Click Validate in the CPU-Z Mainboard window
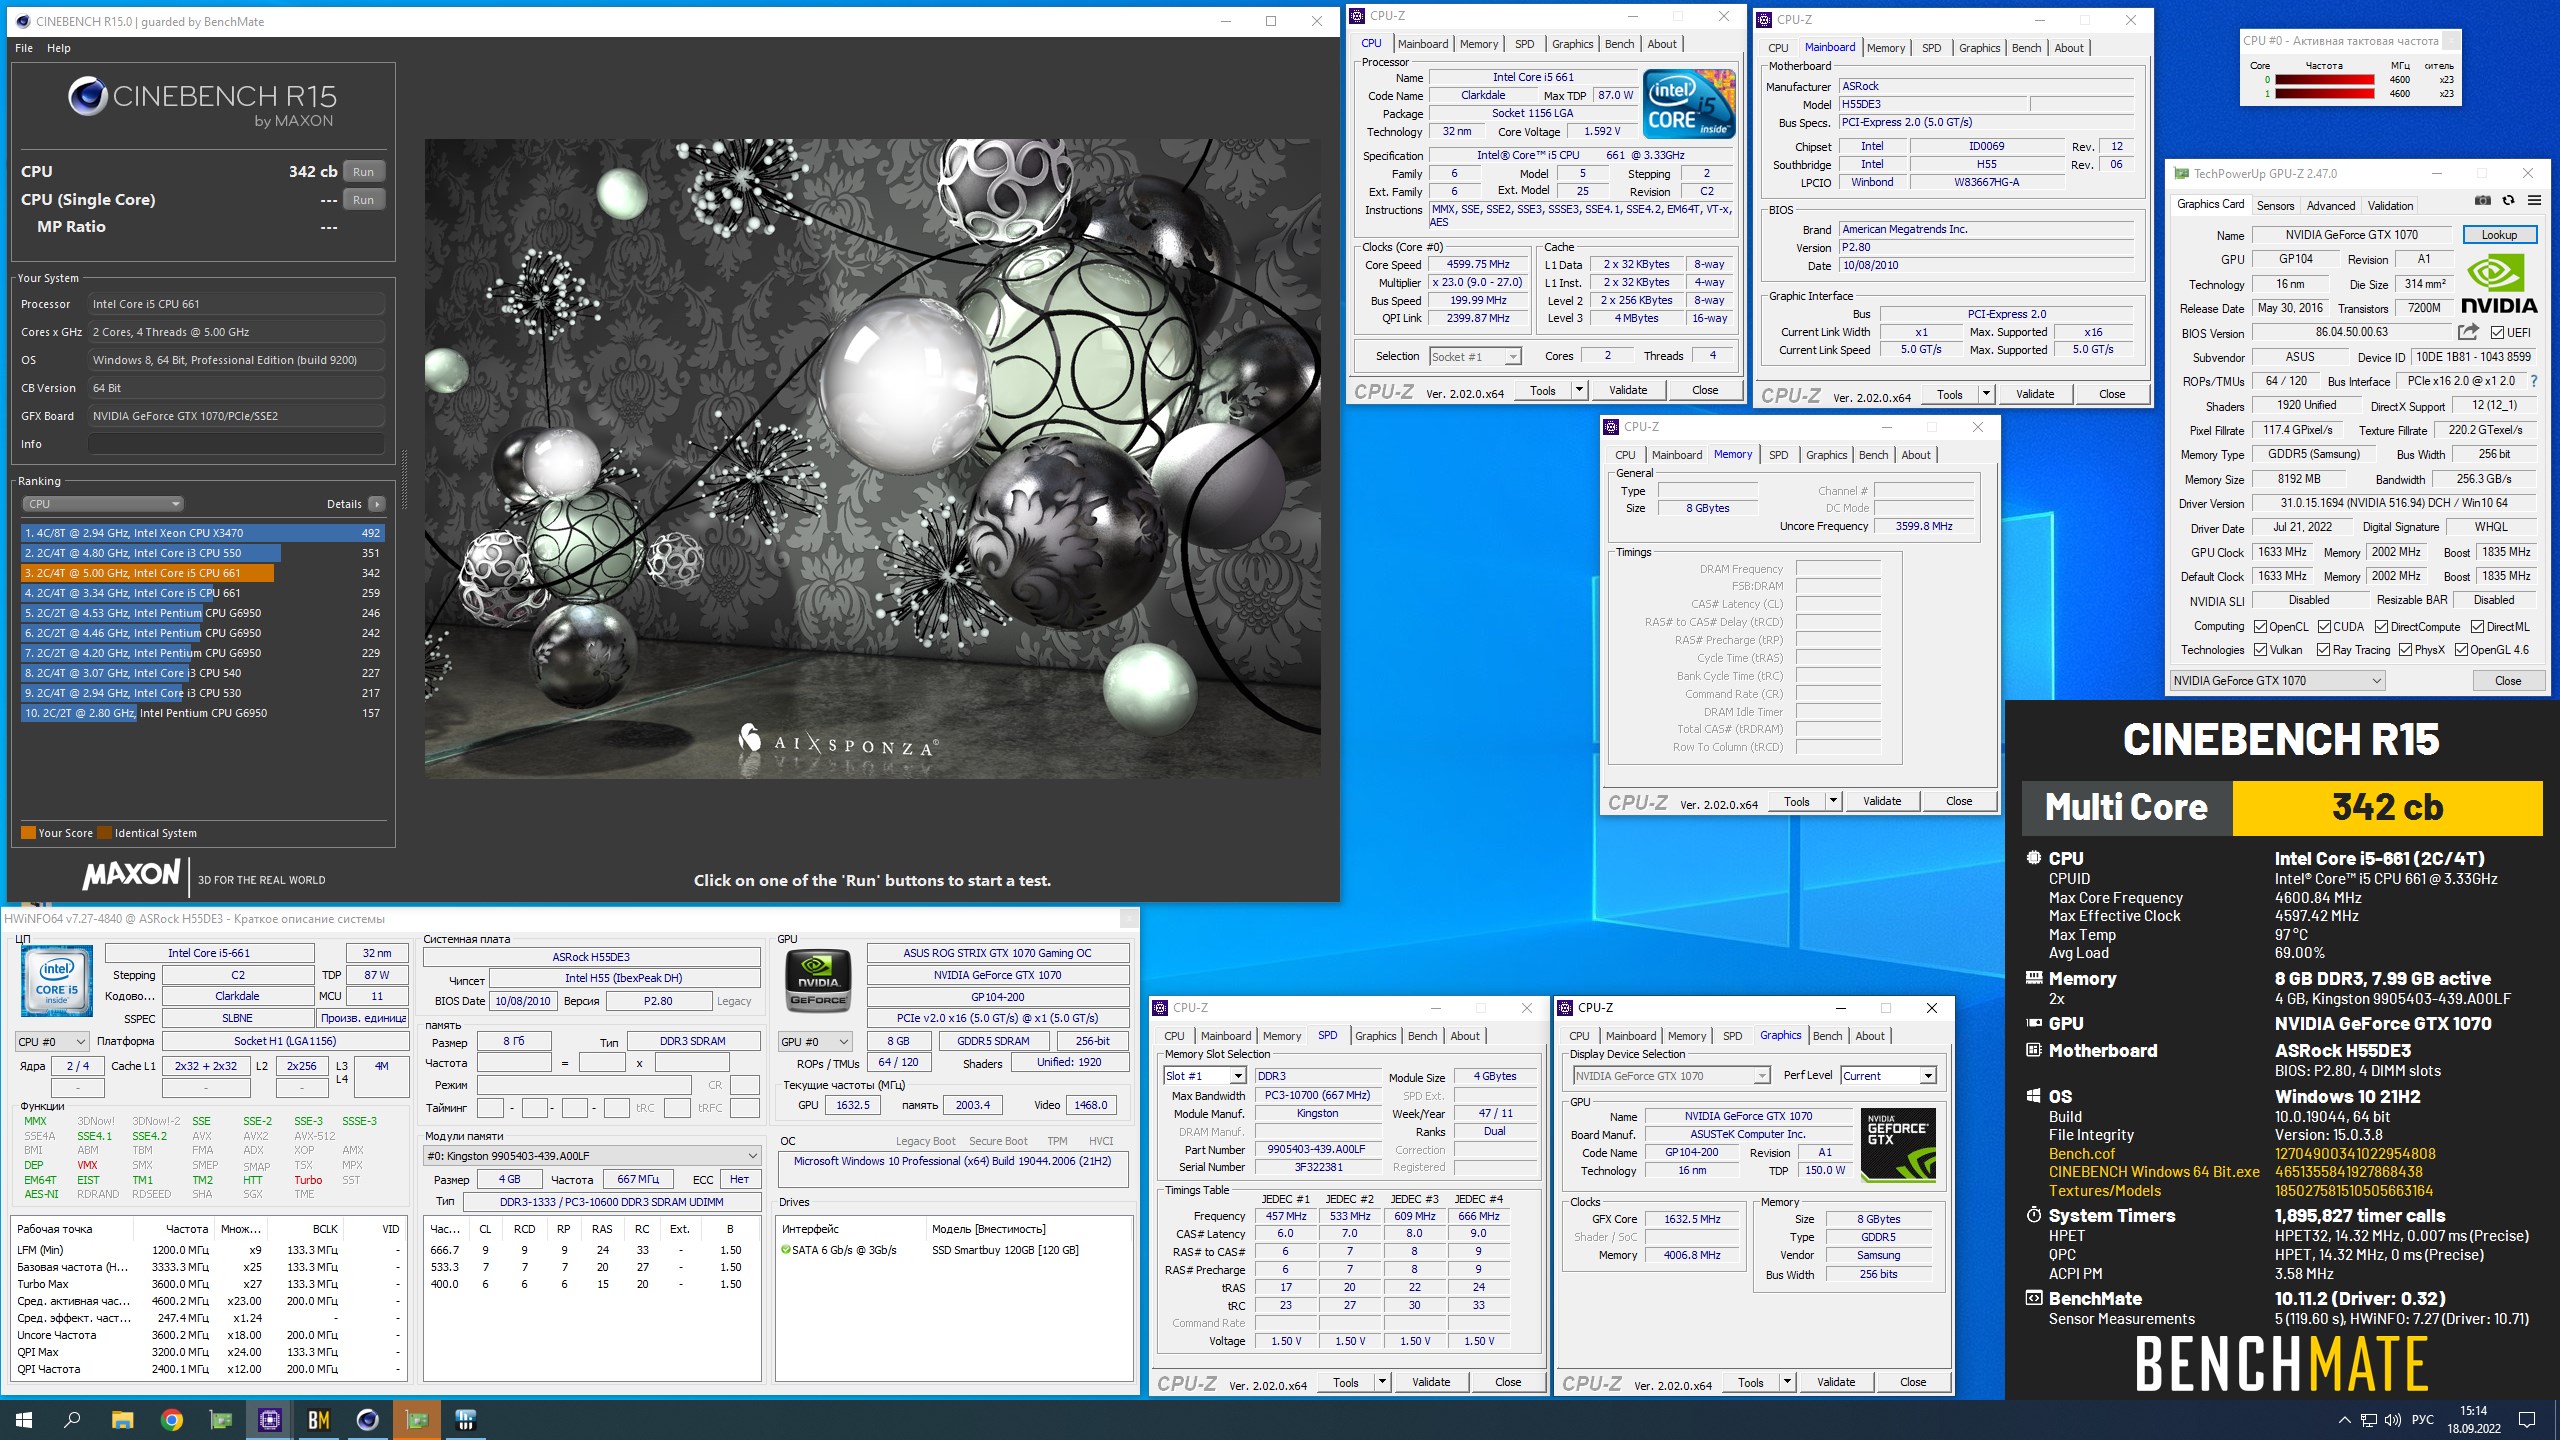 (2034, 394)
